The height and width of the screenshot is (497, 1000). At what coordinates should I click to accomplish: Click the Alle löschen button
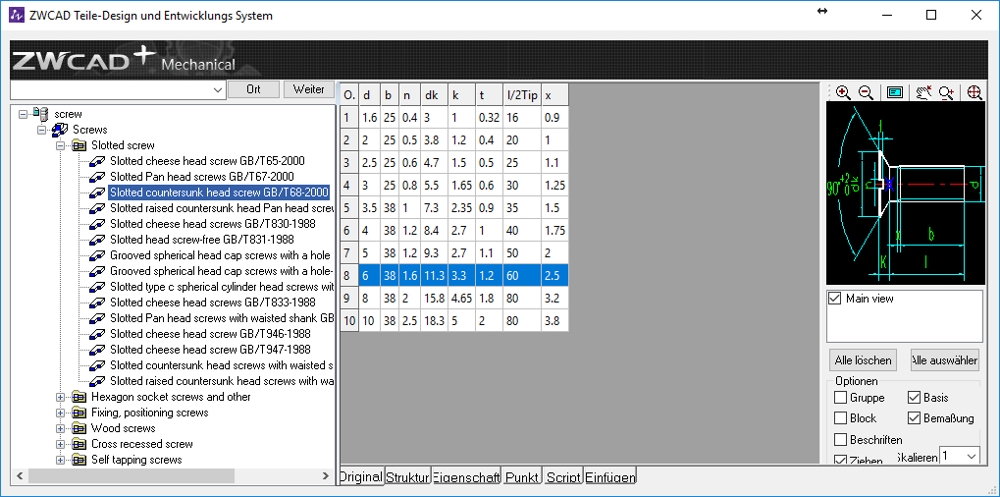tap(862, 360)
